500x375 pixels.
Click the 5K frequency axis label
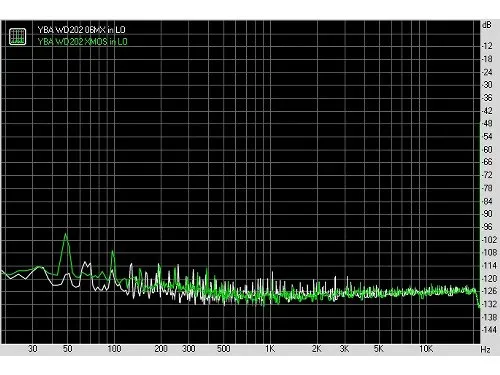click(379, 349)
